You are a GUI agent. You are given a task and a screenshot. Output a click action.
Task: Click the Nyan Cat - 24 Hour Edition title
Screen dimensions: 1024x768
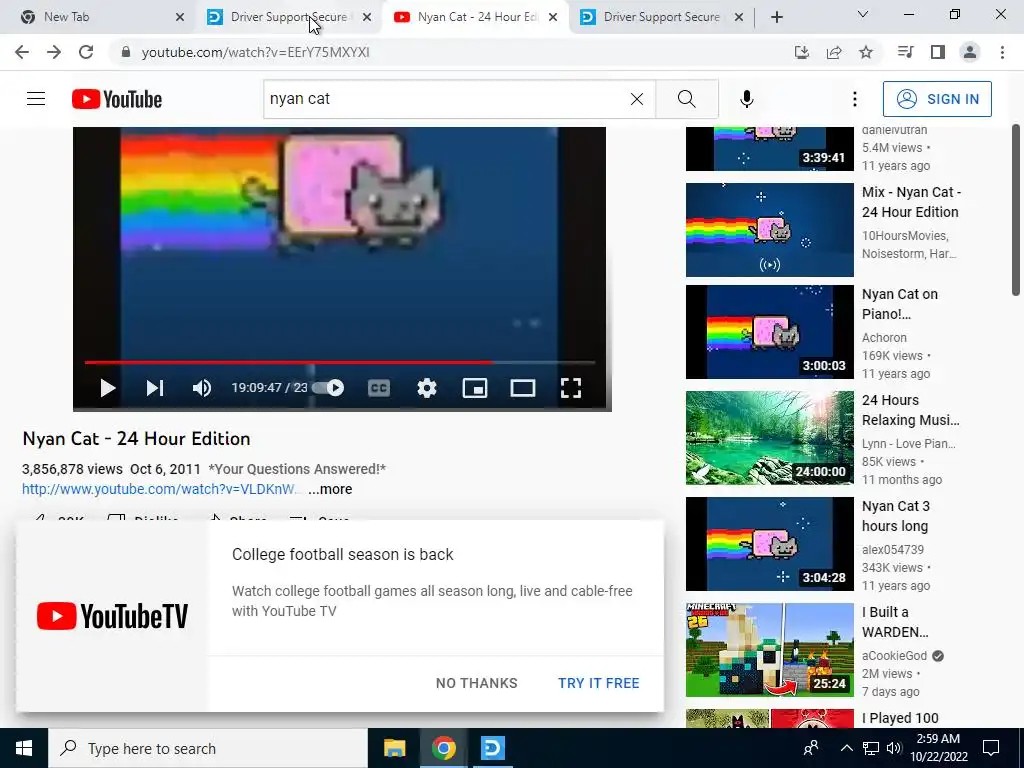(136, 439)
